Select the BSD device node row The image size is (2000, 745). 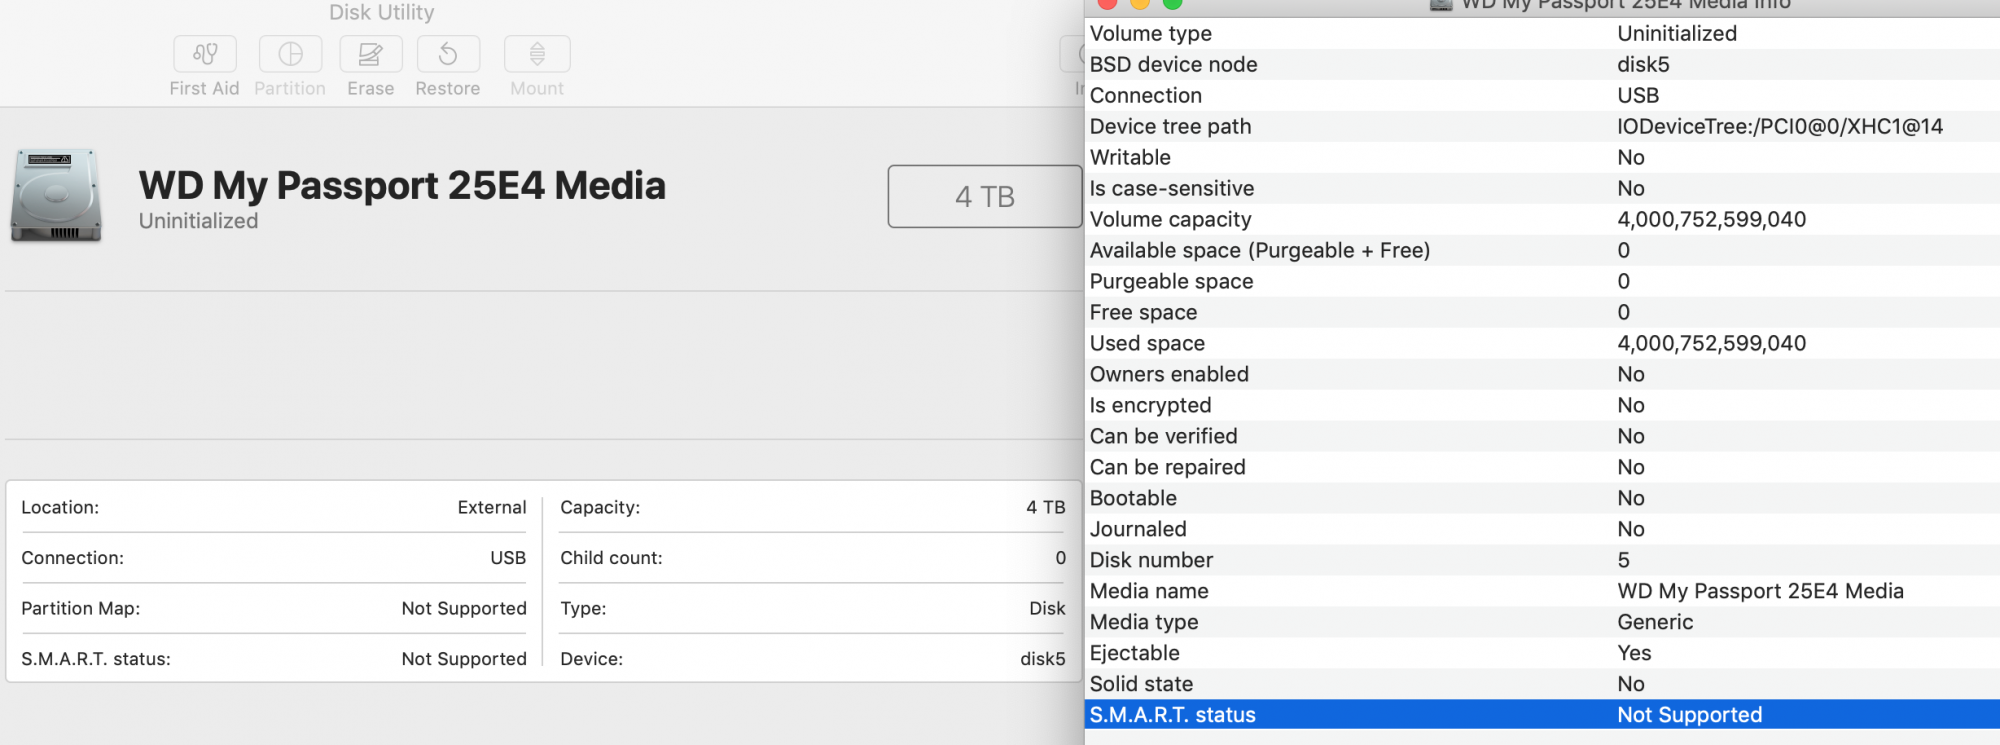coord(1541,65)
